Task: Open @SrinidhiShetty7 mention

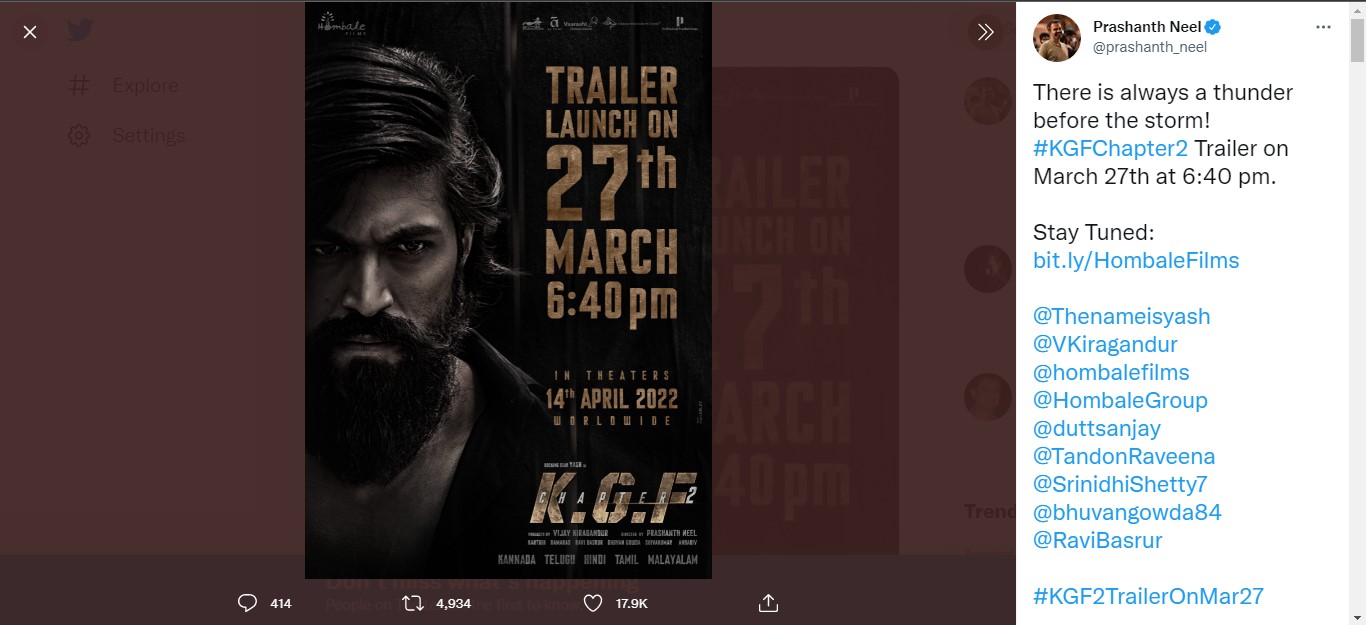Action: [x=1121, y=484]
